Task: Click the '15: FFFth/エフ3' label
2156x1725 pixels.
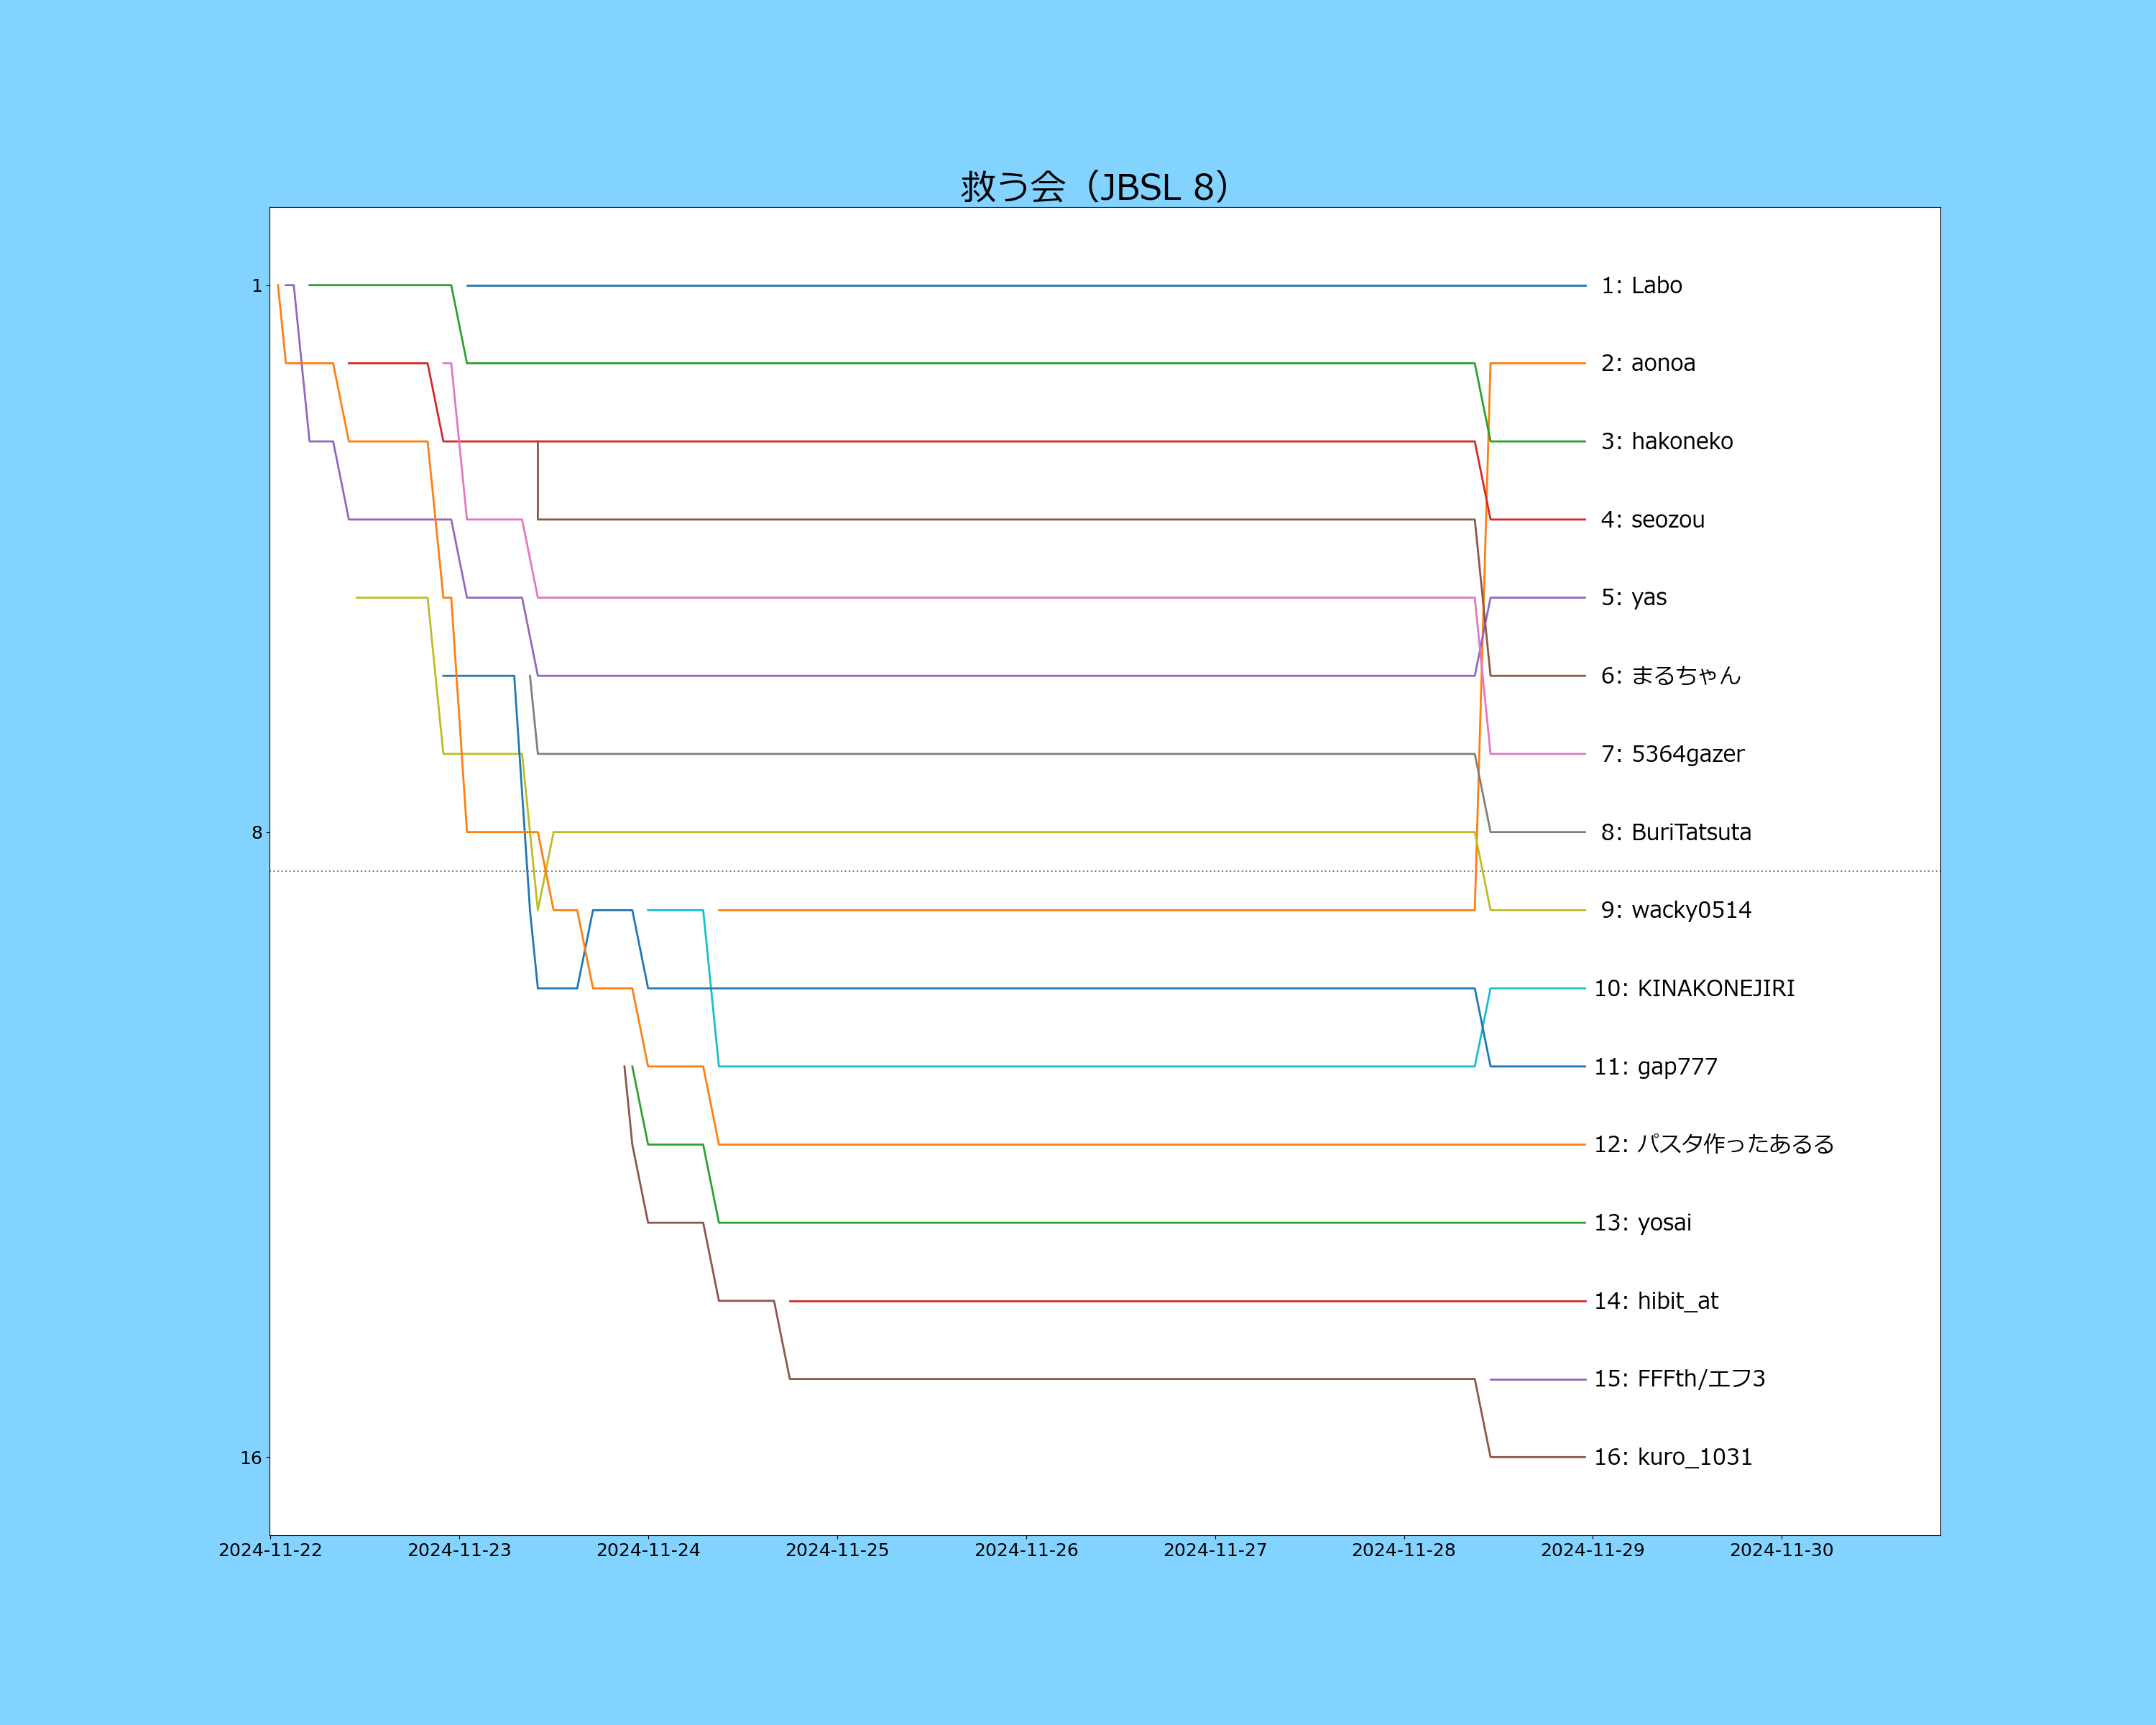Action: pyautogui.click(x=1679, y=1379)
